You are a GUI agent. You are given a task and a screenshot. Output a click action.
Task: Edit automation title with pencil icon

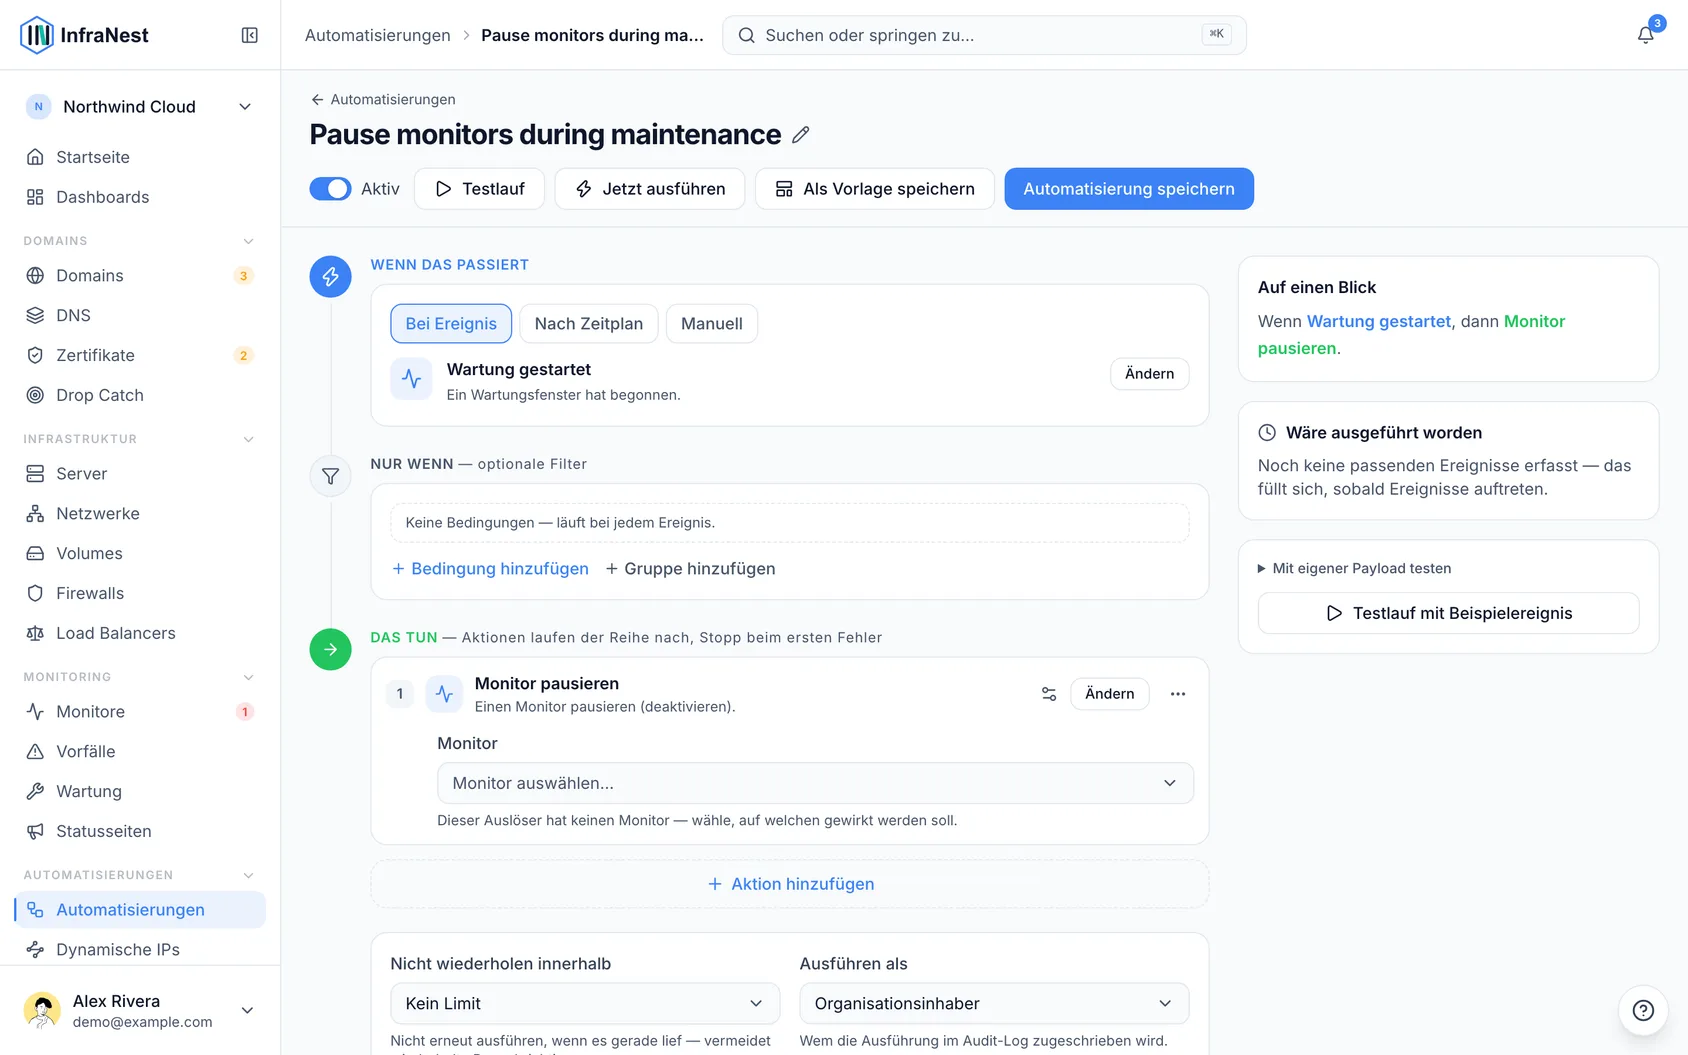801,134
